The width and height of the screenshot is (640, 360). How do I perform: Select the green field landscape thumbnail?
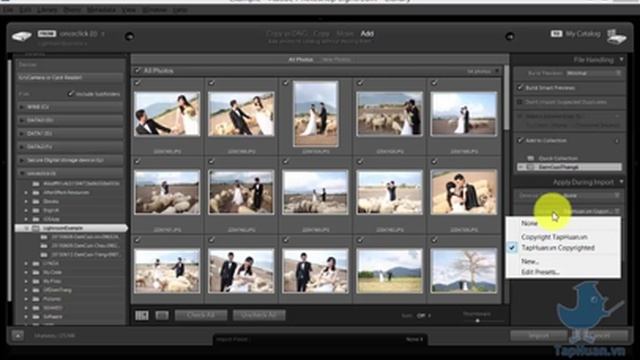389,271
